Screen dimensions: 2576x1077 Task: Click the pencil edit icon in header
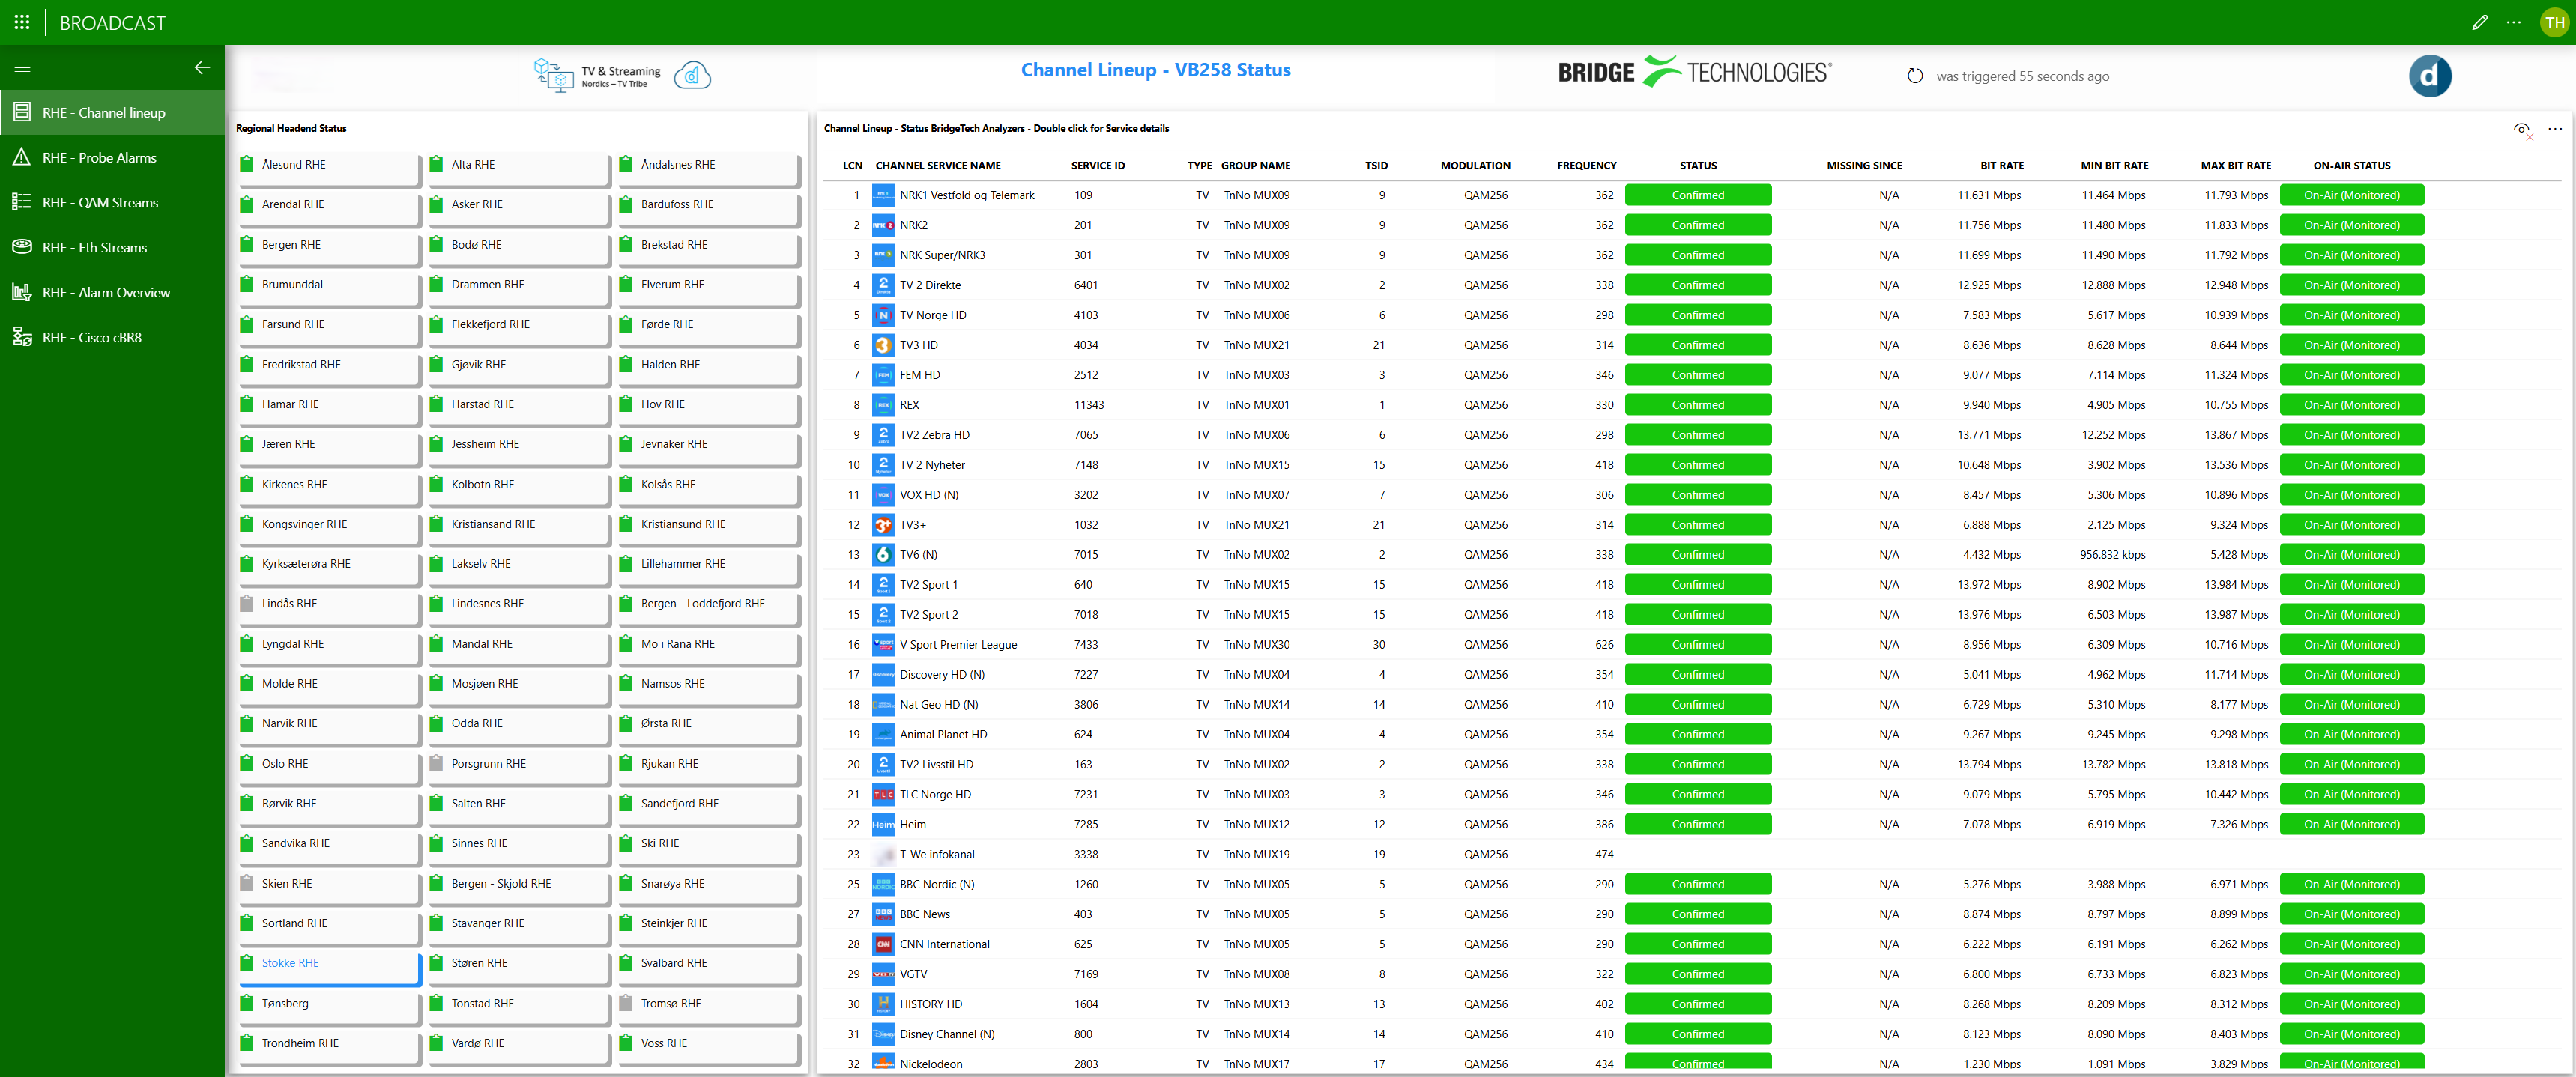[x=2479, y=22]
